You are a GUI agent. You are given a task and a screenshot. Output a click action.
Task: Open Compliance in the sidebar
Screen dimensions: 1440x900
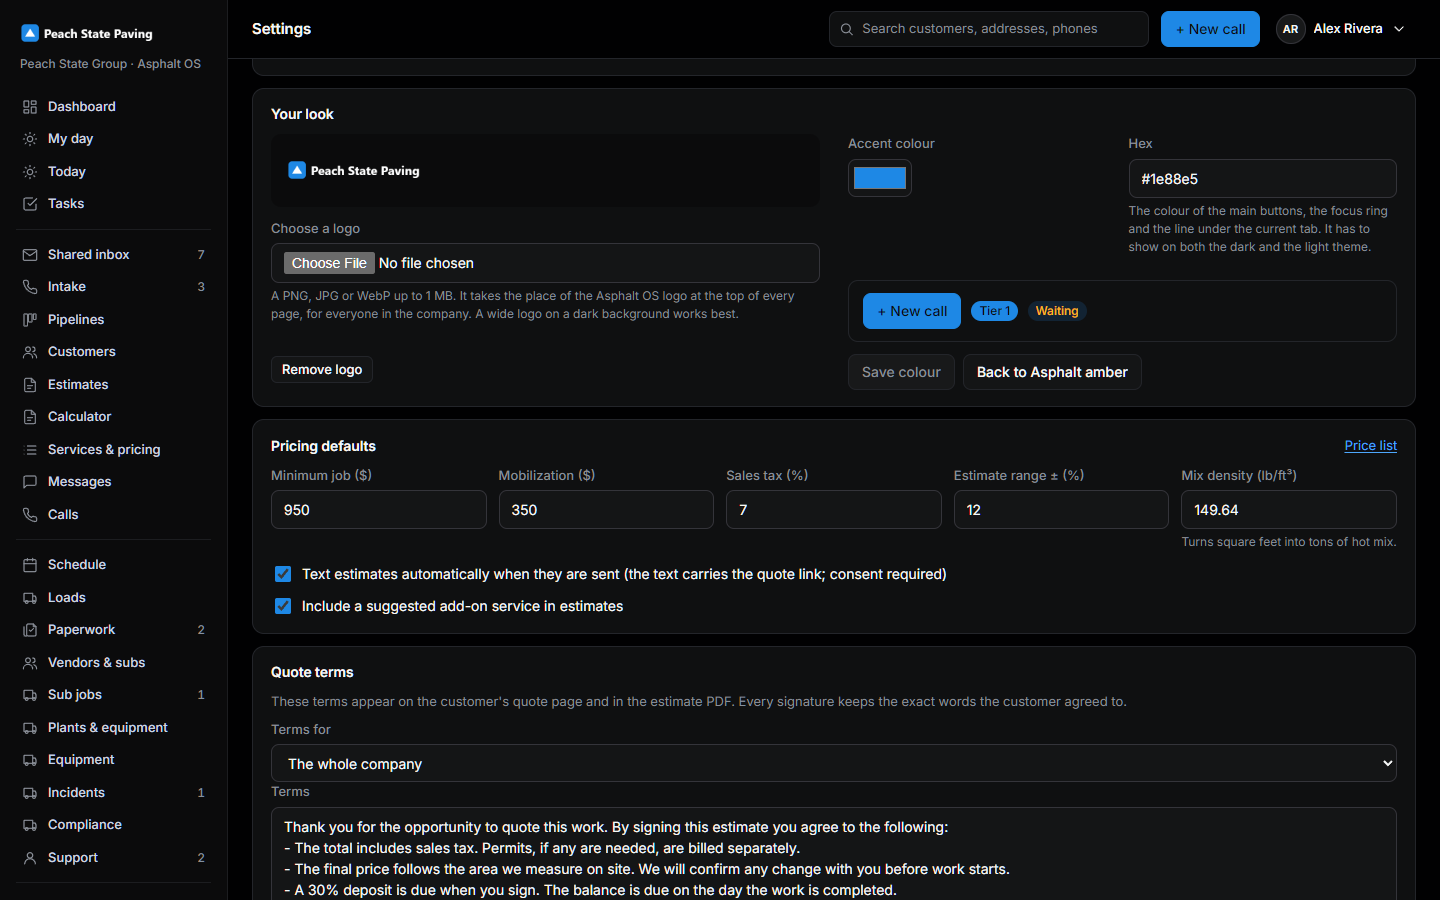pyautogui.click(x=114, y=825)
